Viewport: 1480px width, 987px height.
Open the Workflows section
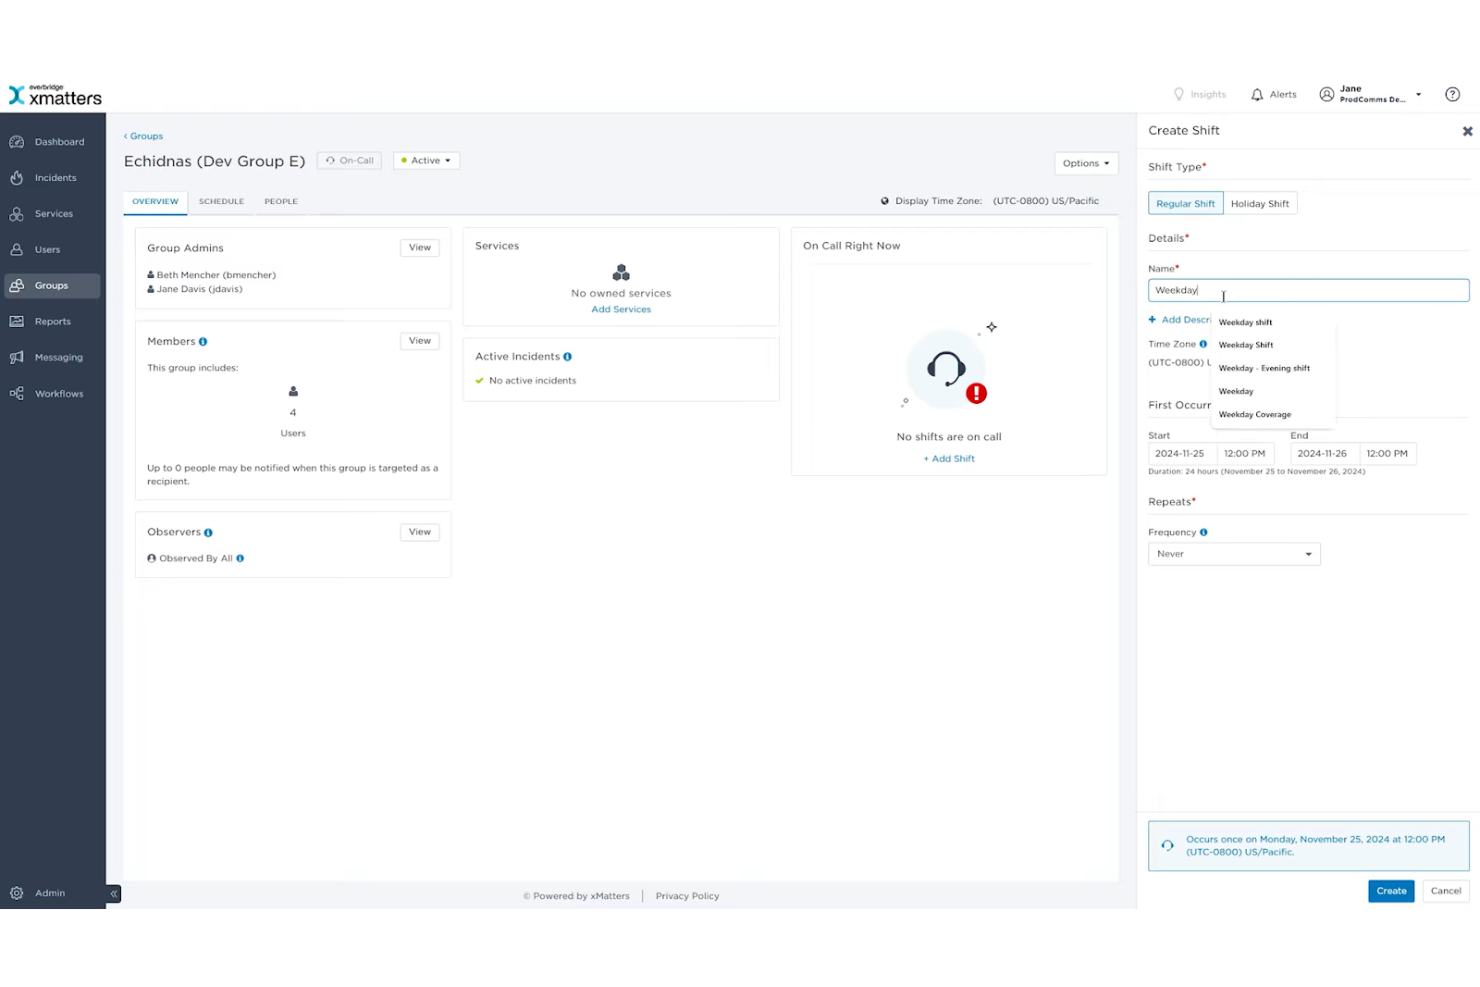click(x=58, y=393)
